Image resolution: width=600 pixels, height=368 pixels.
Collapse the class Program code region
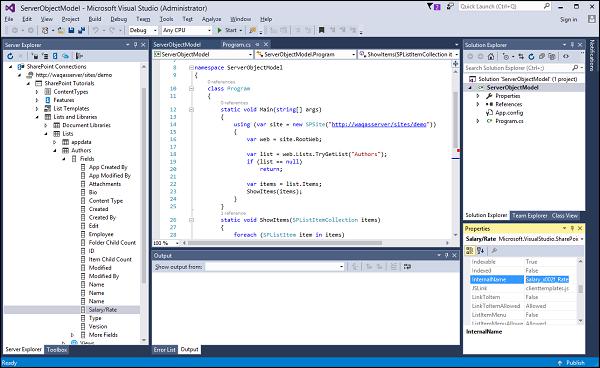(191, 88)
